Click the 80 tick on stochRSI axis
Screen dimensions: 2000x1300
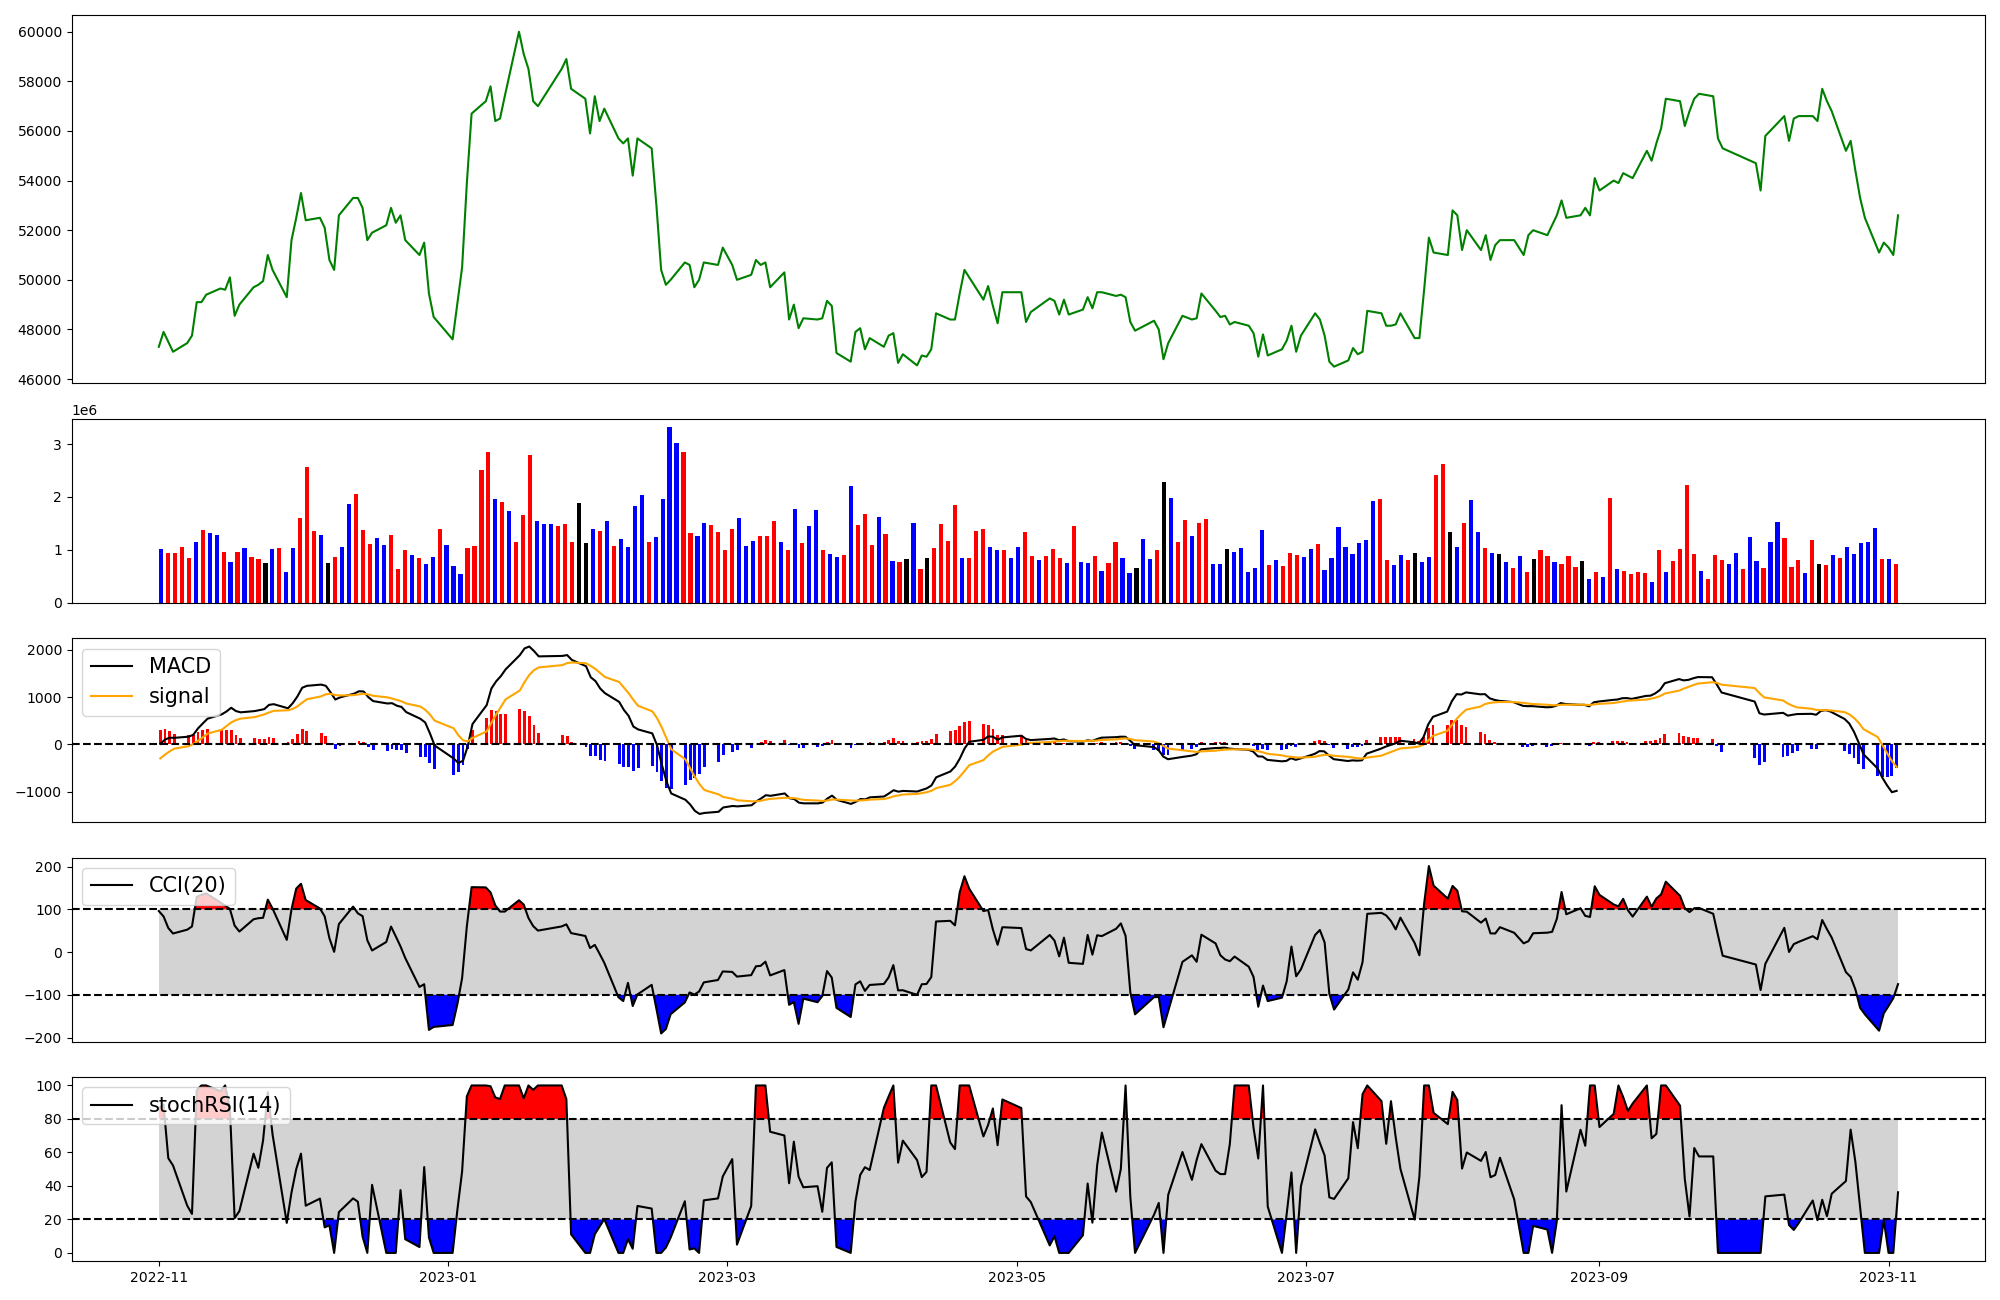point(52,1119)
